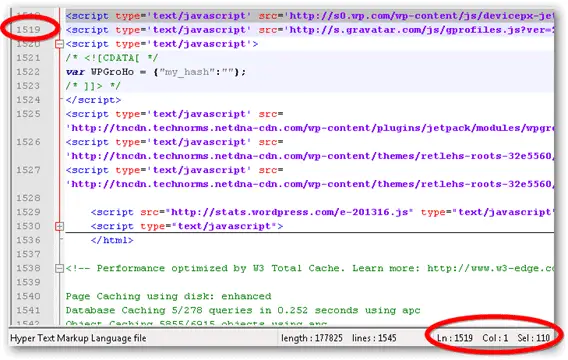The width and height of the screenshot is (568, 360).
Task: Click the W3 Total Cache comment line
Action: [310, 268]
